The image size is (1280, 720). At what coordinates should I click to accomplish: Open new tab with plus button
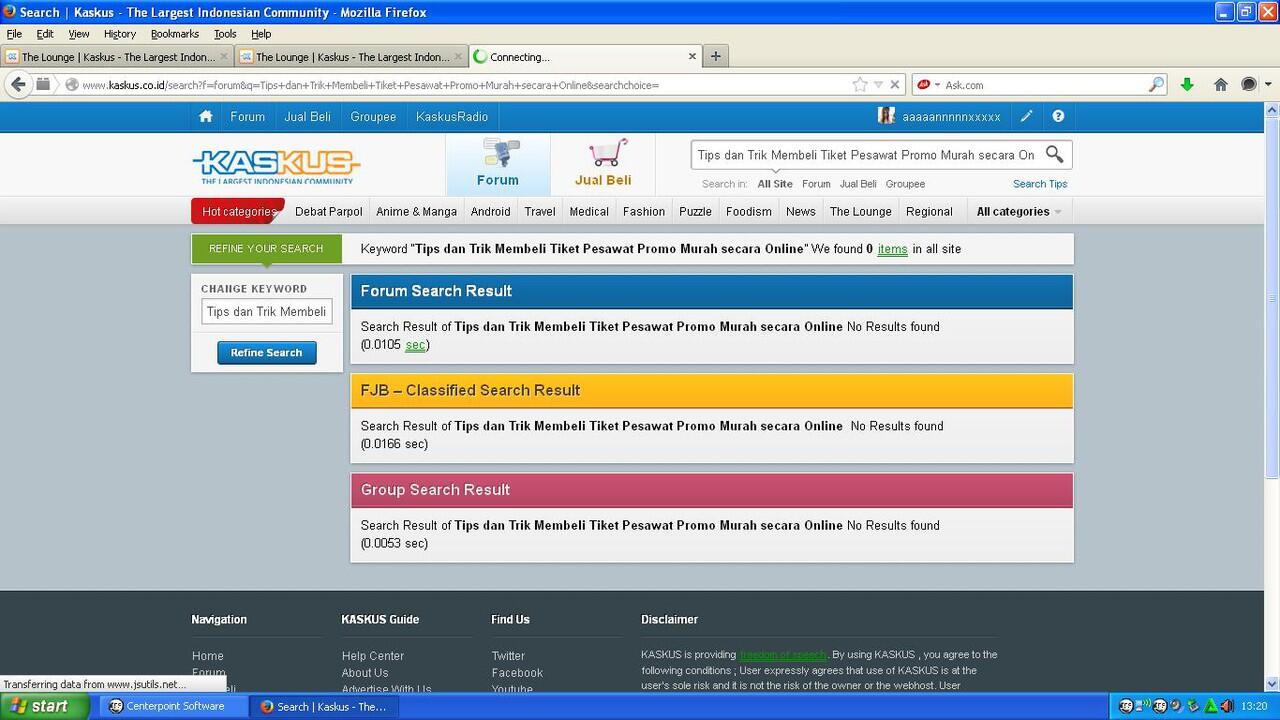(715, 57)
